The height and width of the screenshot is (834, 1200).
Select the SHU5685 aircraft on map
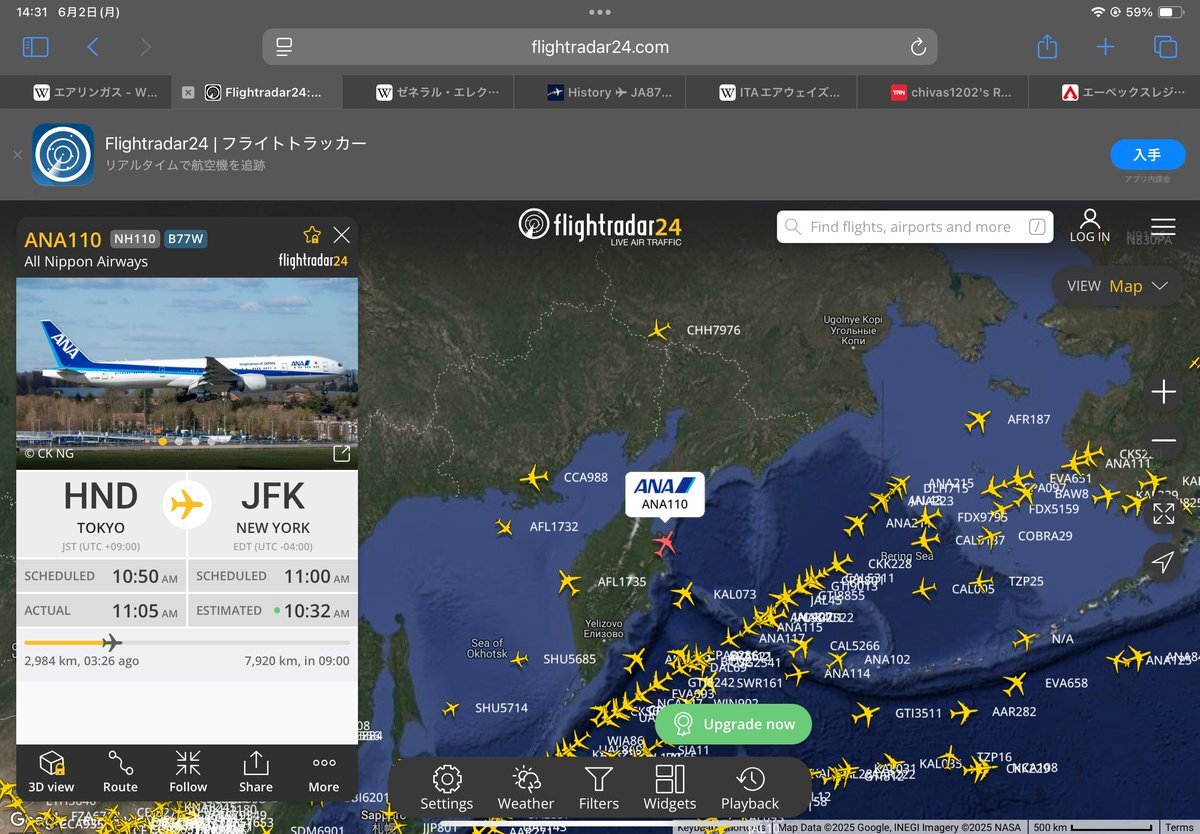pyautogui.click(x=518, y=659)
